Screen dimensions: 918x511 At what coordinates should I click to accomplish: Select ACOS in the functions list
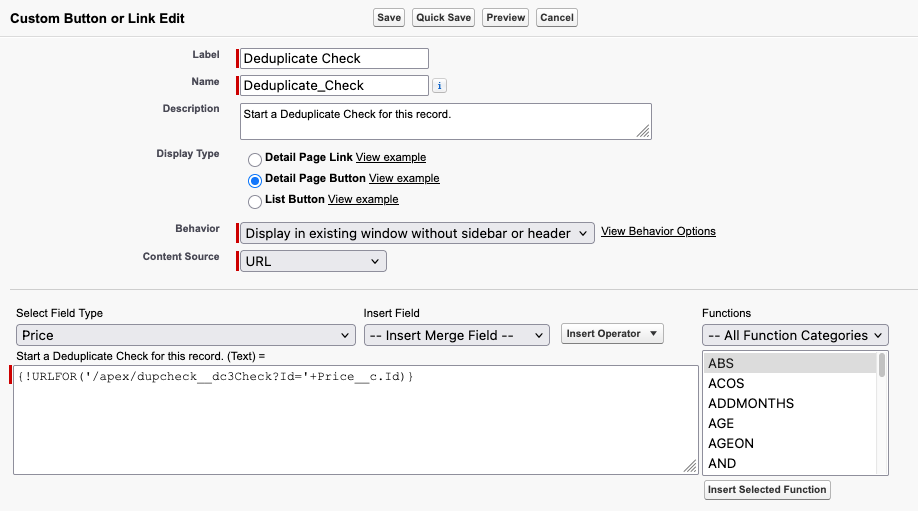tap(790, 383)
